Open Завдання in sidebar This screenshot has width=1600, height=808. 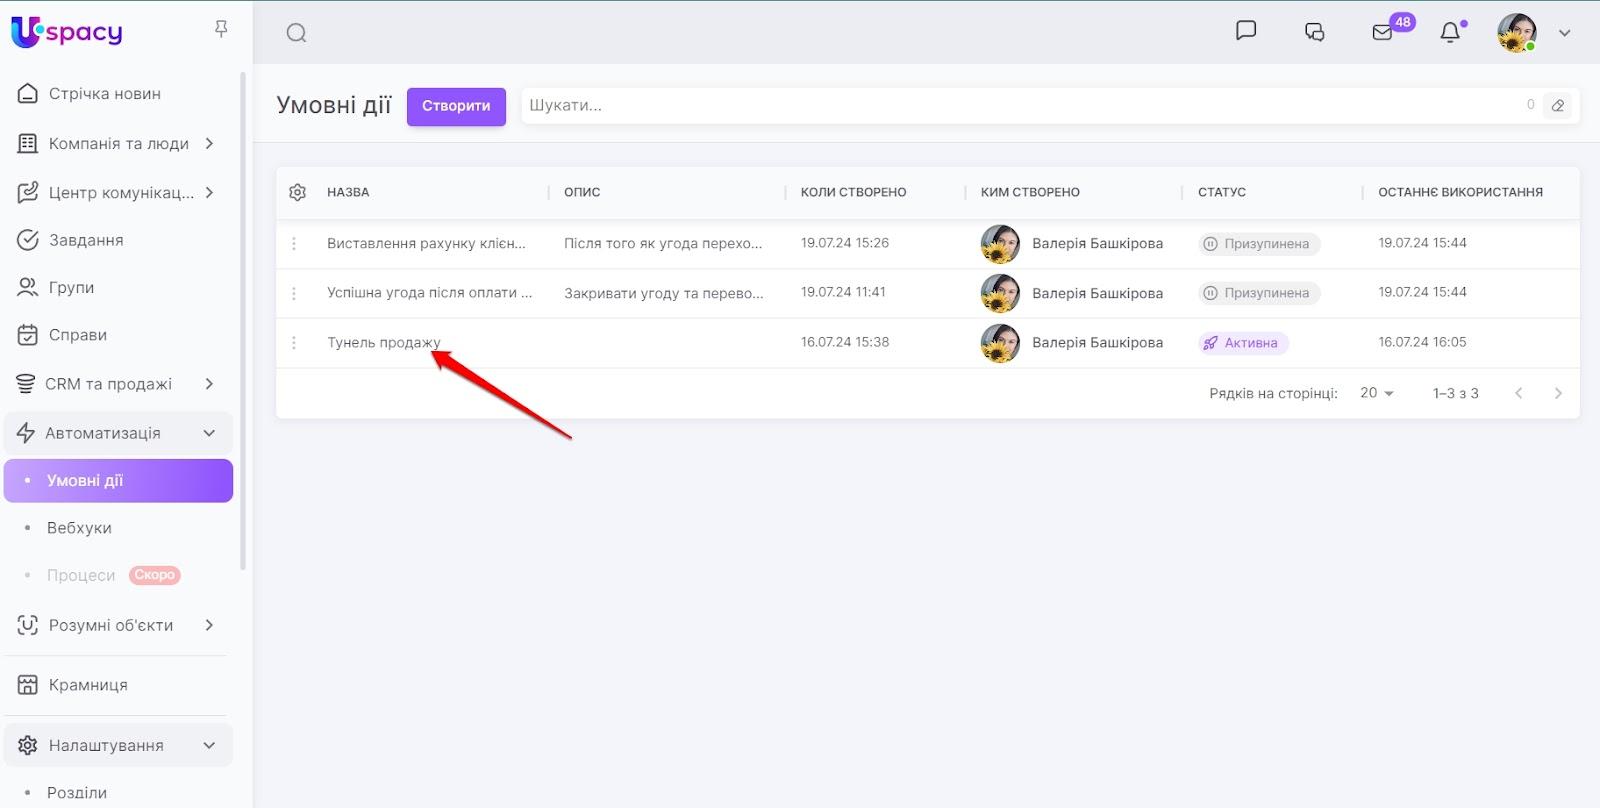(86, 240)
